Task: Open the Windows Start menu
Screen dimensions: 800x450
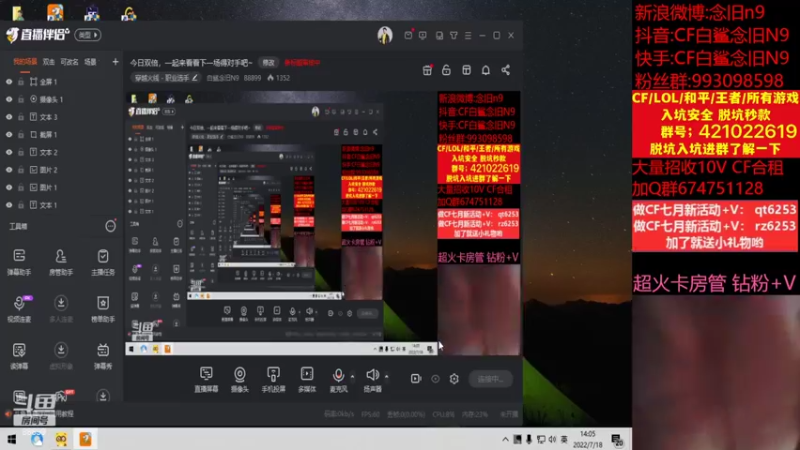Action: (x=11, y=439)
